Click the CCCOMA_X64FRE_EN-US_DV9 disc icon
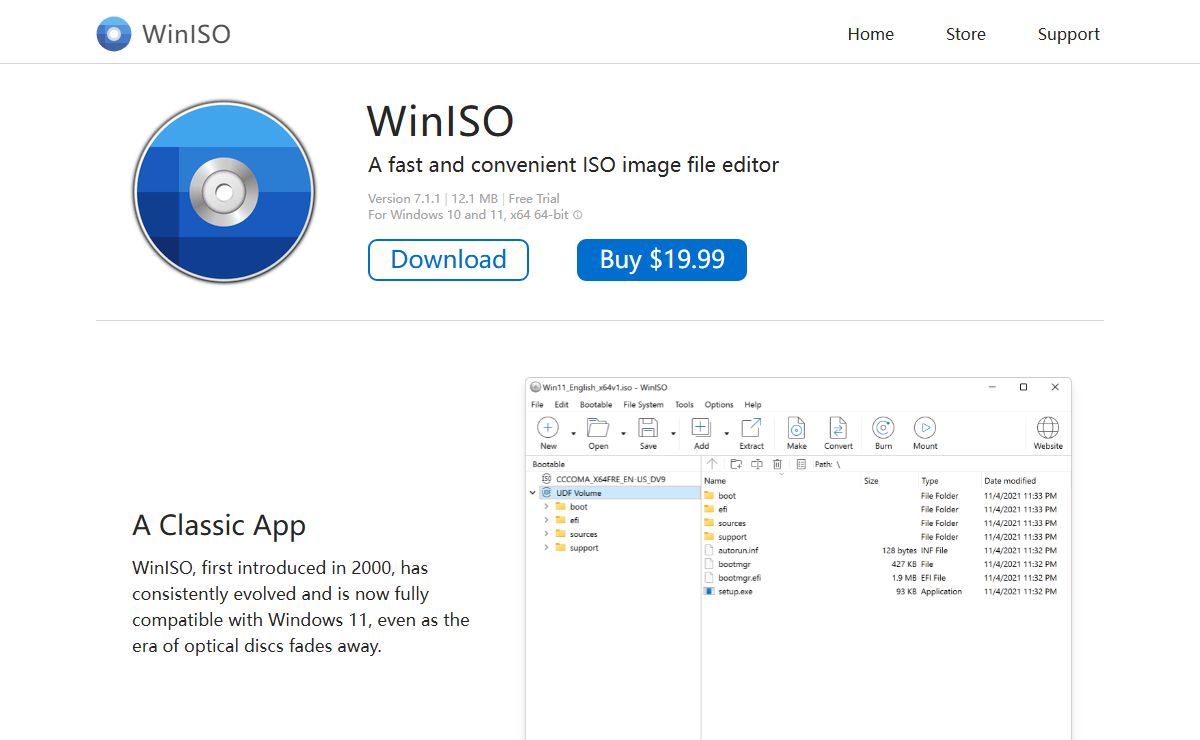This screenshot has width=1200, height=740. pyautogui.click(x=546, y=479)
